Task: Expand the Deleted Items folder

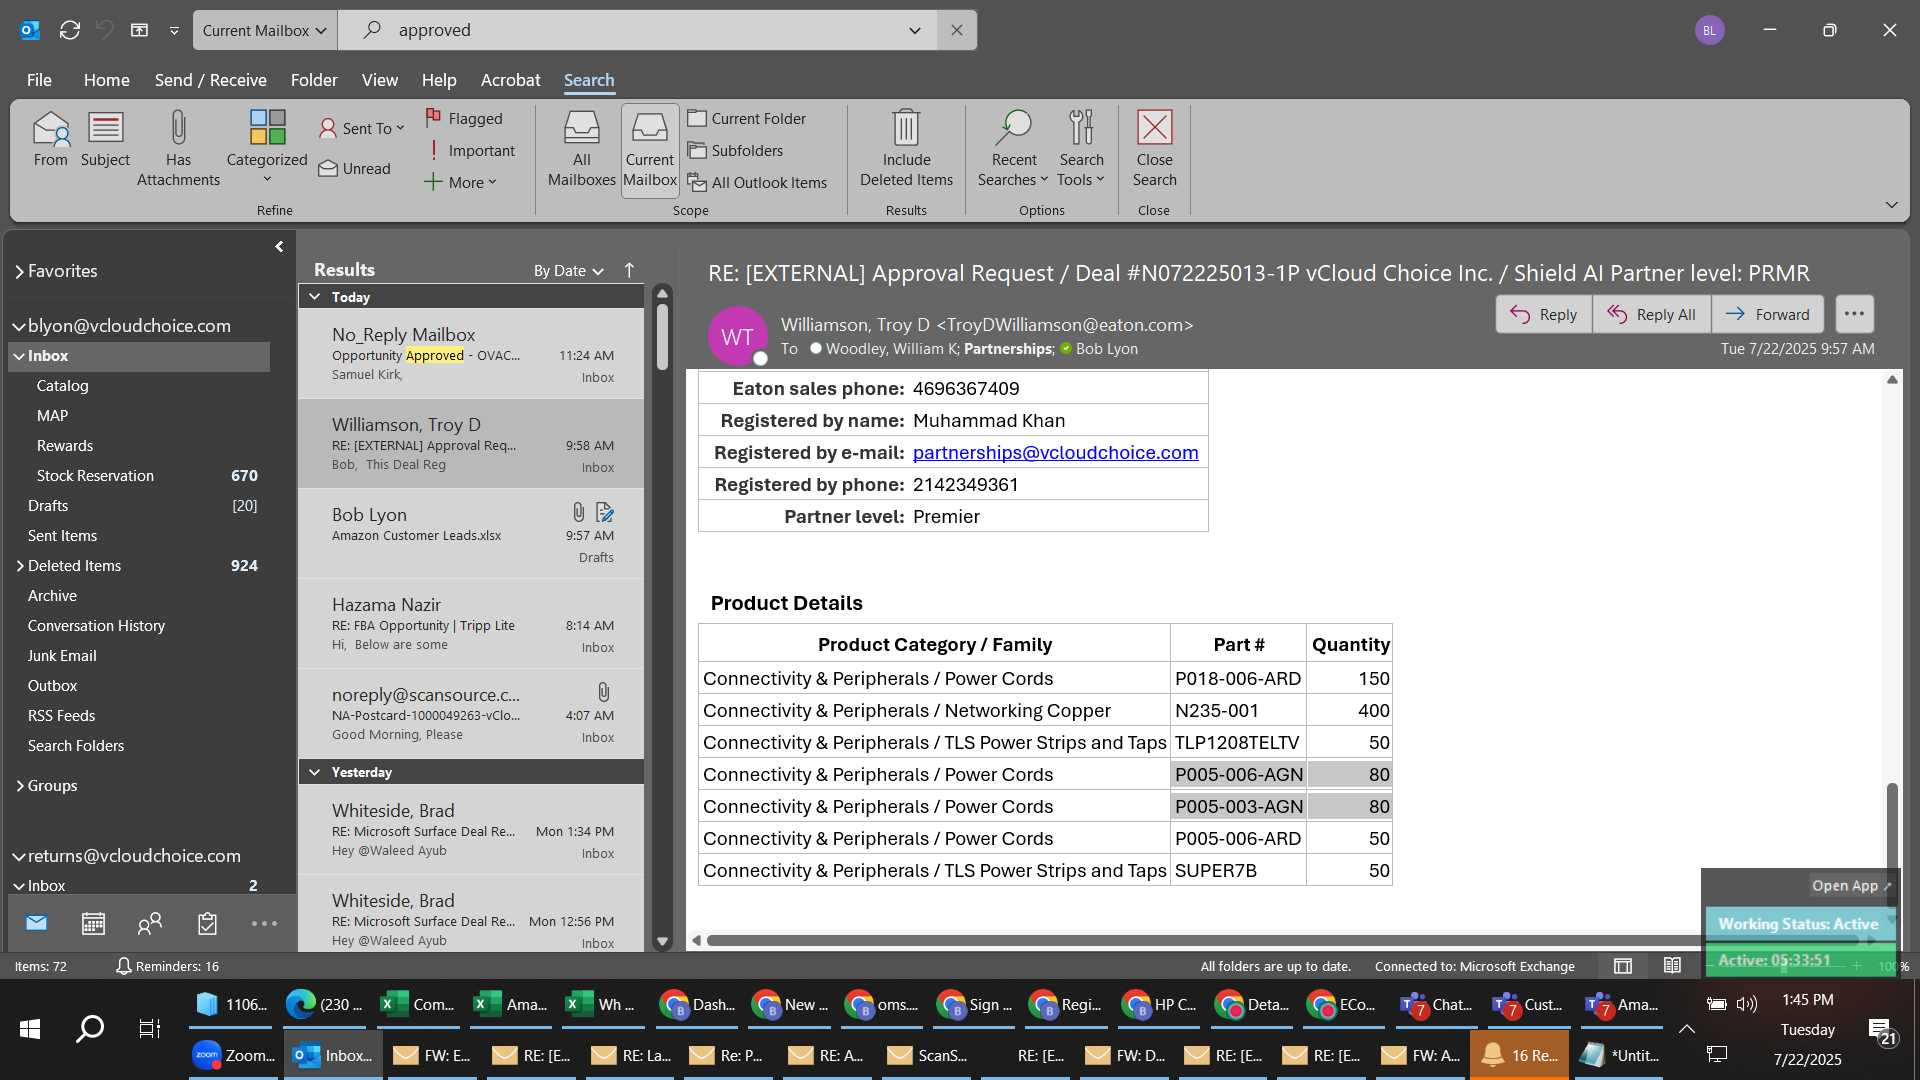Action: (x=19, y=566)
